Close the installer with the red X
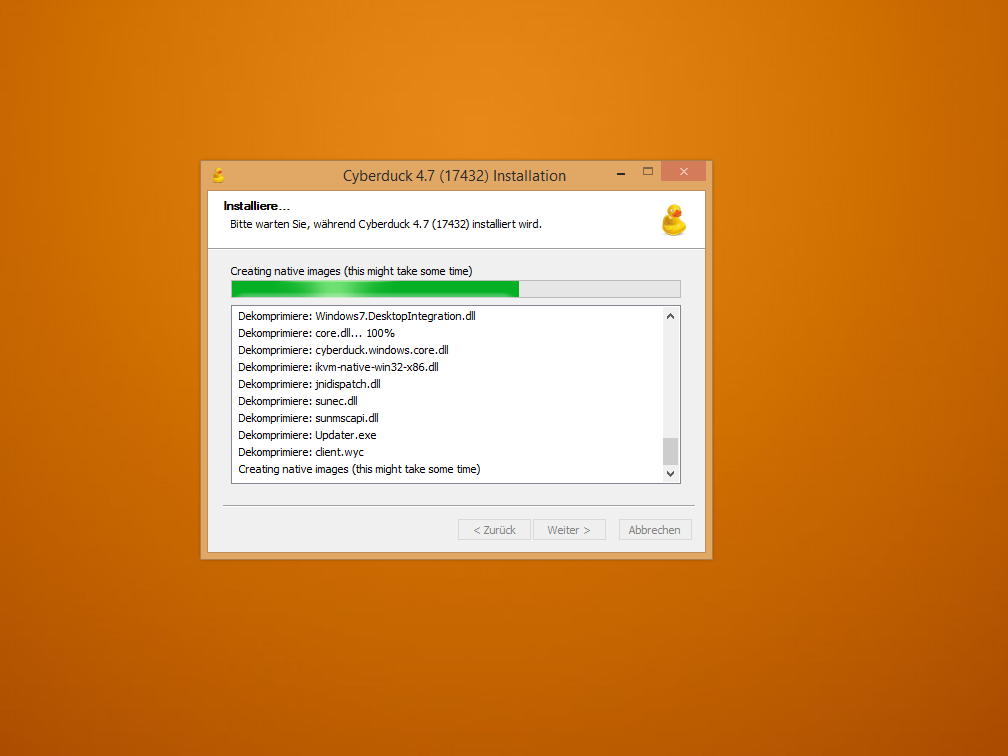This screenshot has height=756, width=1008. (x=683, y=172)
